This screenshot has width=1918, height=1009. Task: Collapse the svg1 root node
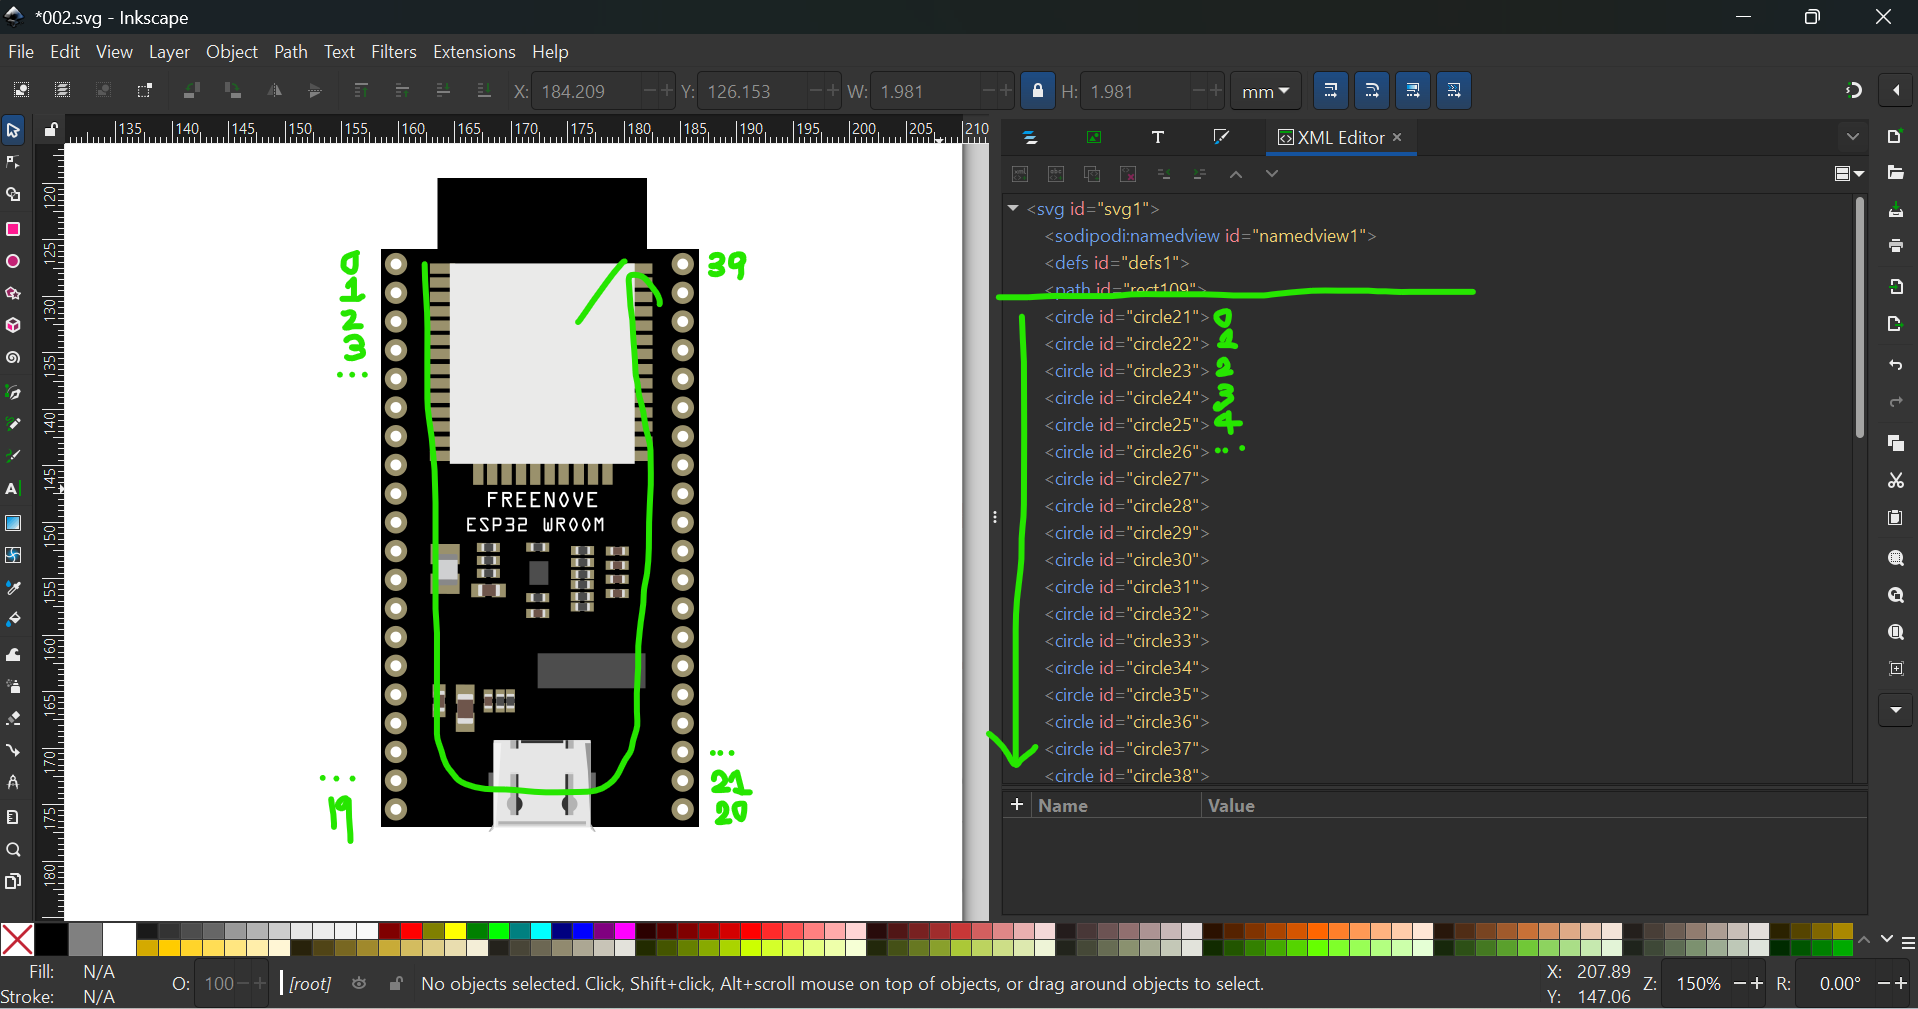point(1013,209)
